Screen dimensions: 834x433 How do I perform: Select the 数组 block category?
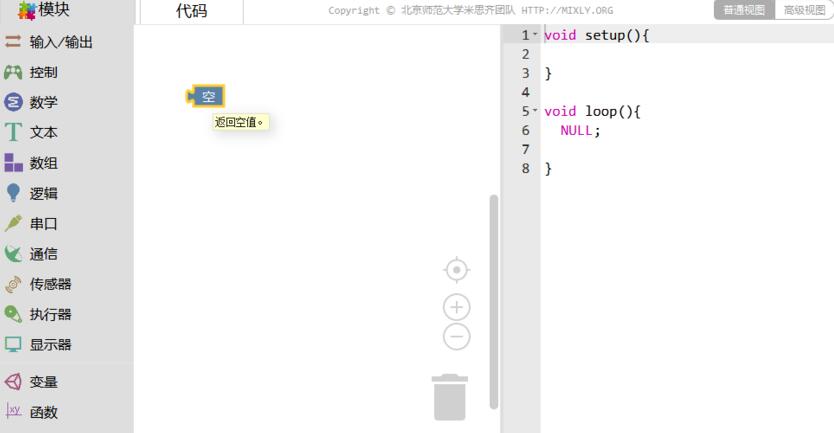point(43,163)
